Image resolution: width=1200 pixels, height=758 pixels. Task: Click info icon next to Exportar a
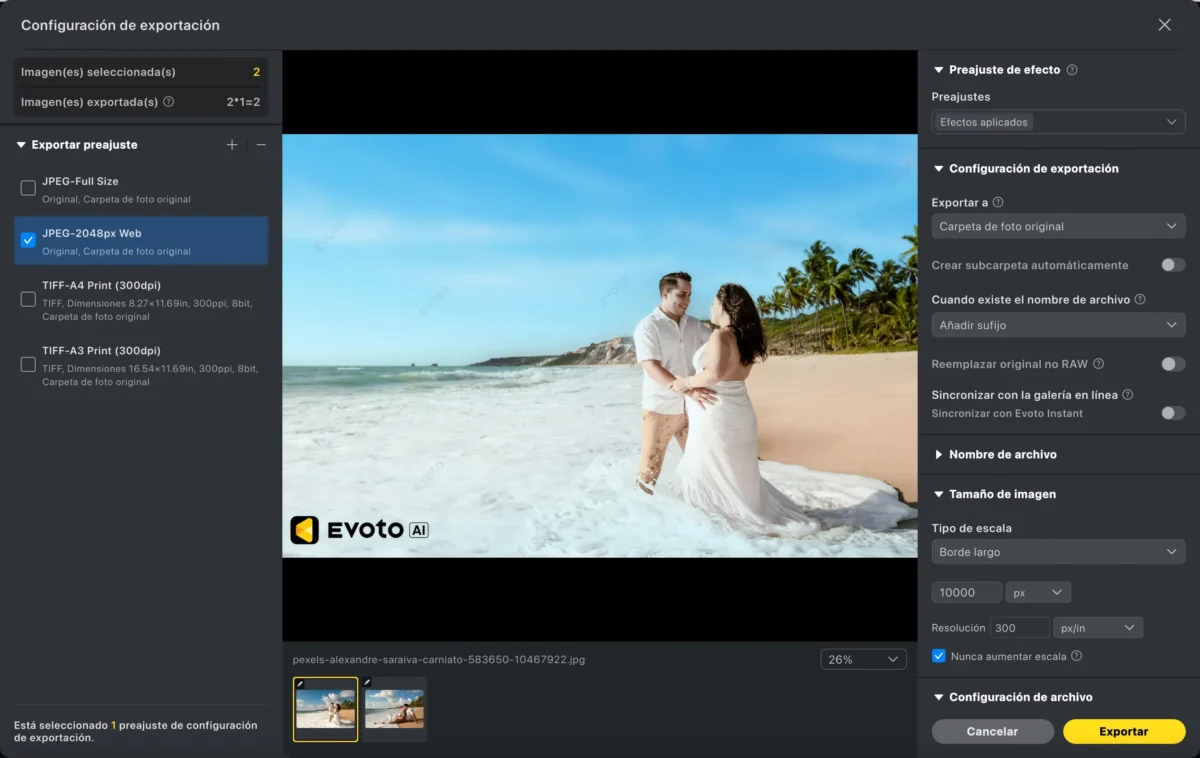pos(998,202)
